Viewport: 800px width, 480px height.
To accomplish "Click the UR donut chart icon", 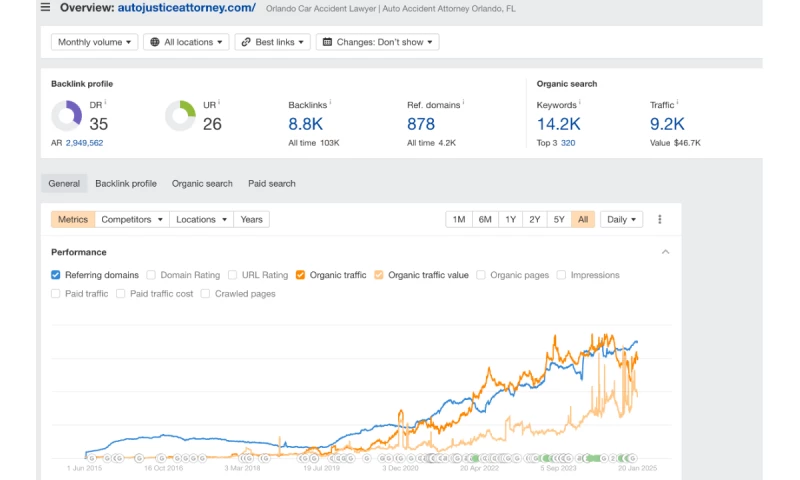I will click(x=180, y=116).
